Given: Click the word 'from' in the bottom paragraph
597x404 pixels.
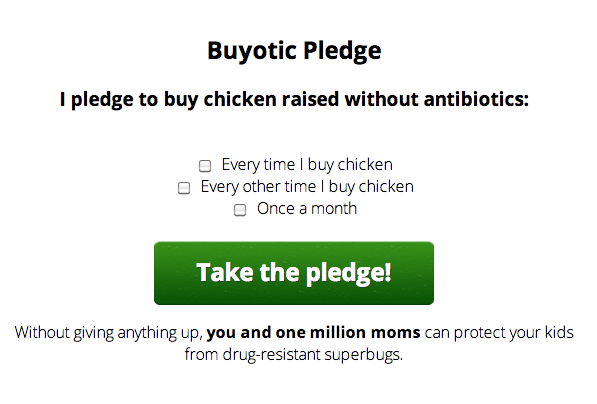Looking at the screenshot, I should point(201,354).
